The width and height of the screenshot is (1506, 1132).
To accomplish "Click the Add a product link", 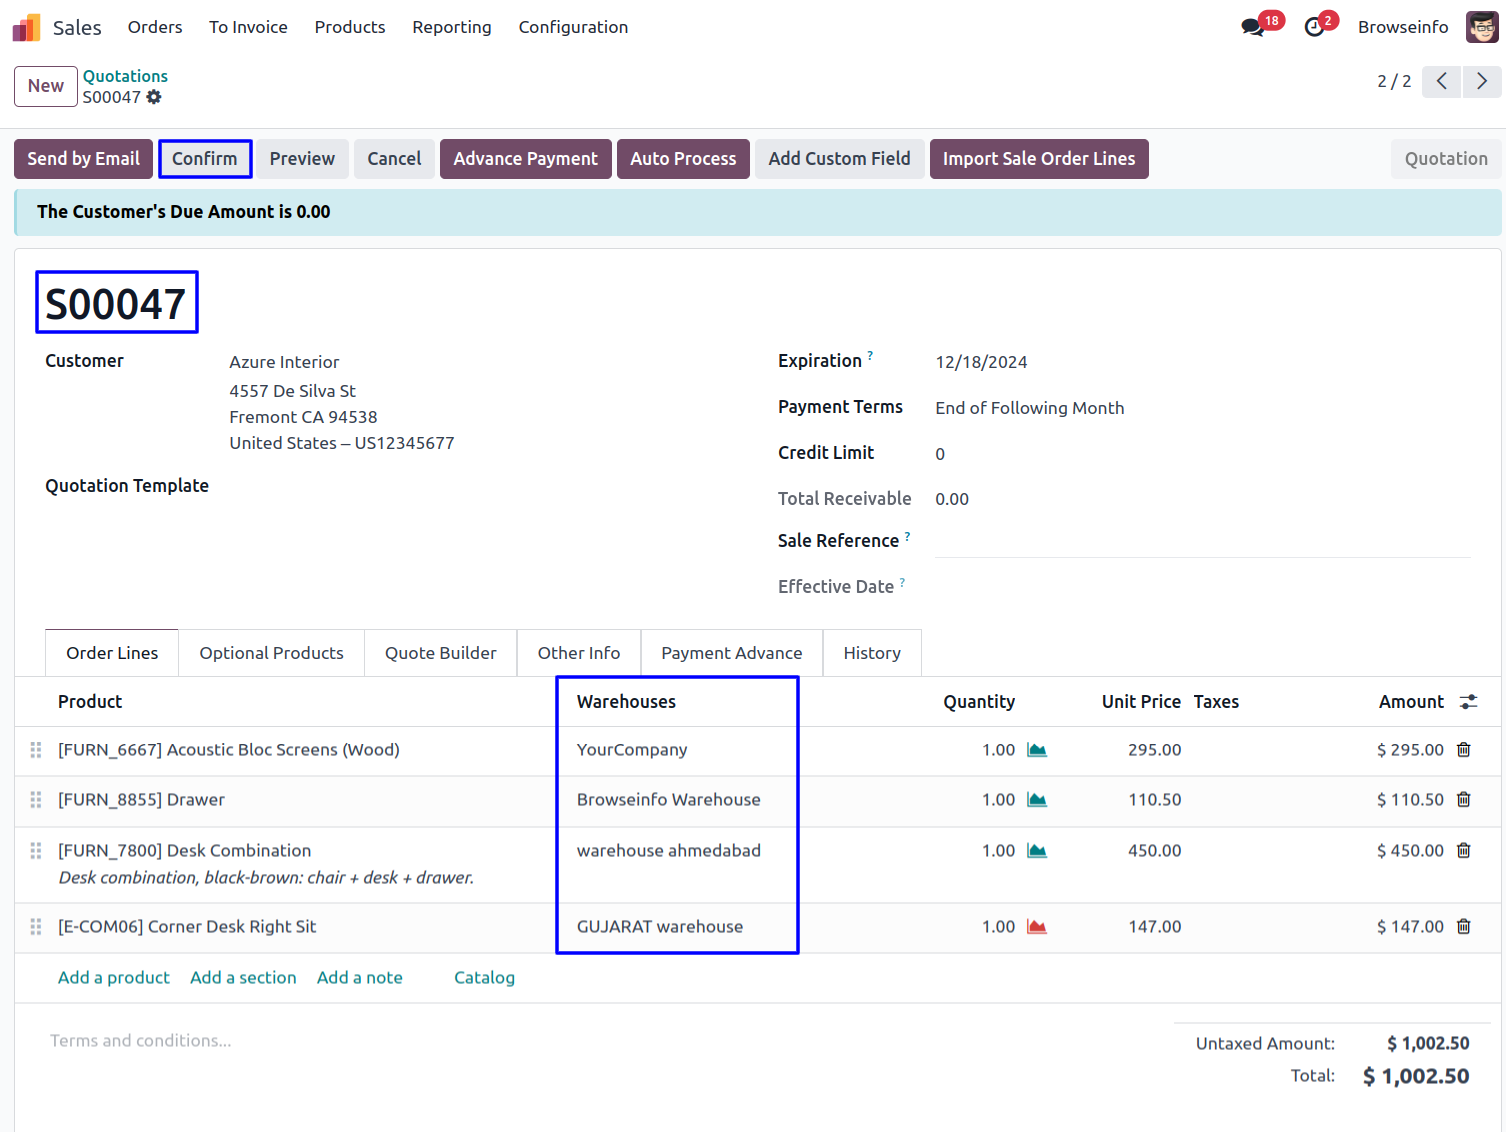I will click(x=114, y=978).
